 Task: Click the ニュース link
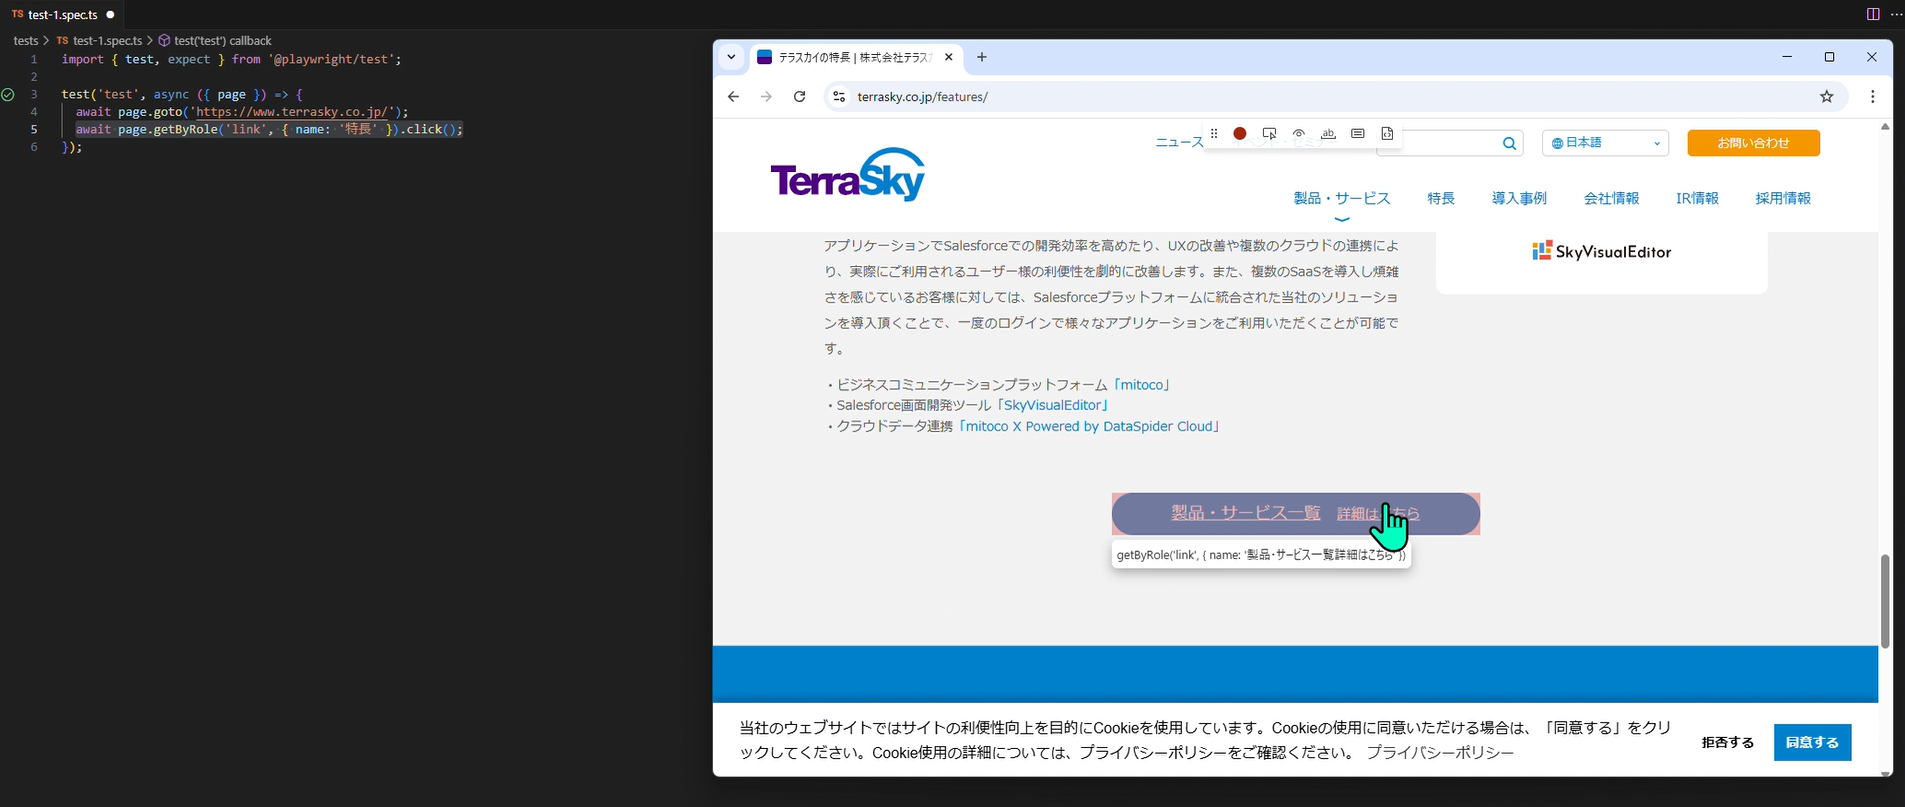point(1179,143)
